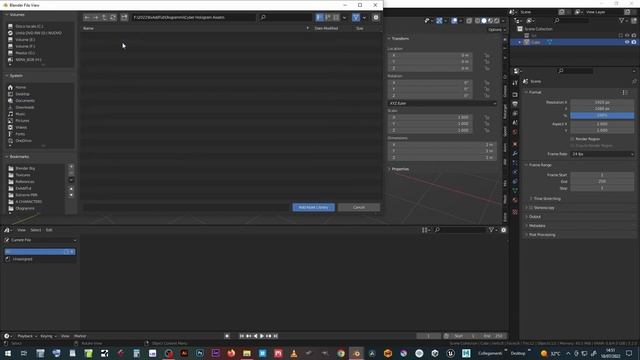Sort files by Size column

(x=360, y=28)
